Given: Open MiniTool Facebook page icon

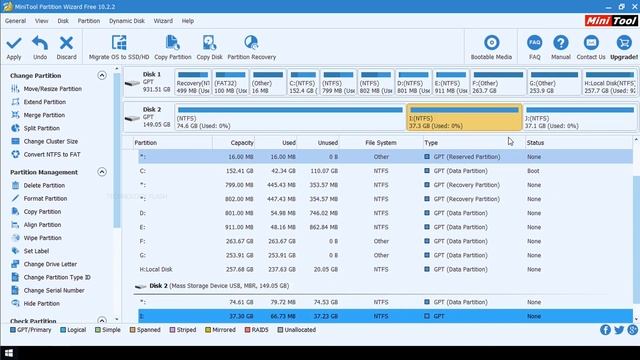Looking at the screenshot, I should pyautogui.click(x=605, y=330).
